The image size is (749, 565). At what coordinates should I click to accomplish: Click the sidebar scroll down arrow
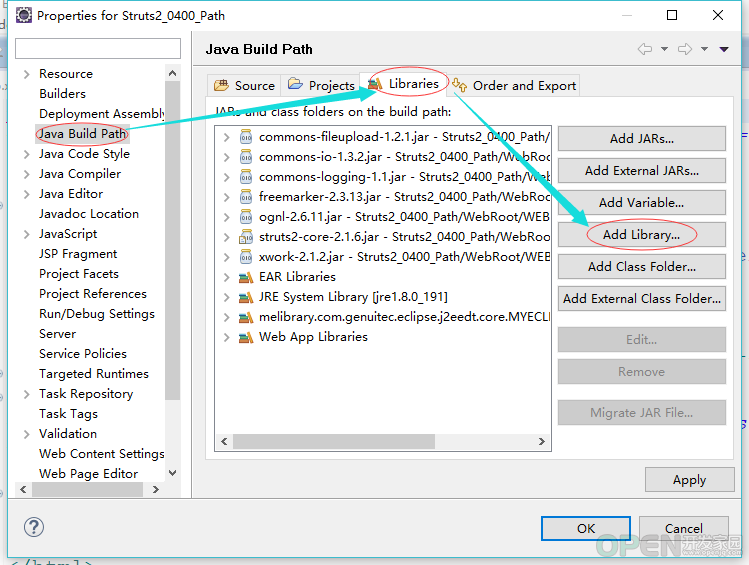[172, 473]
